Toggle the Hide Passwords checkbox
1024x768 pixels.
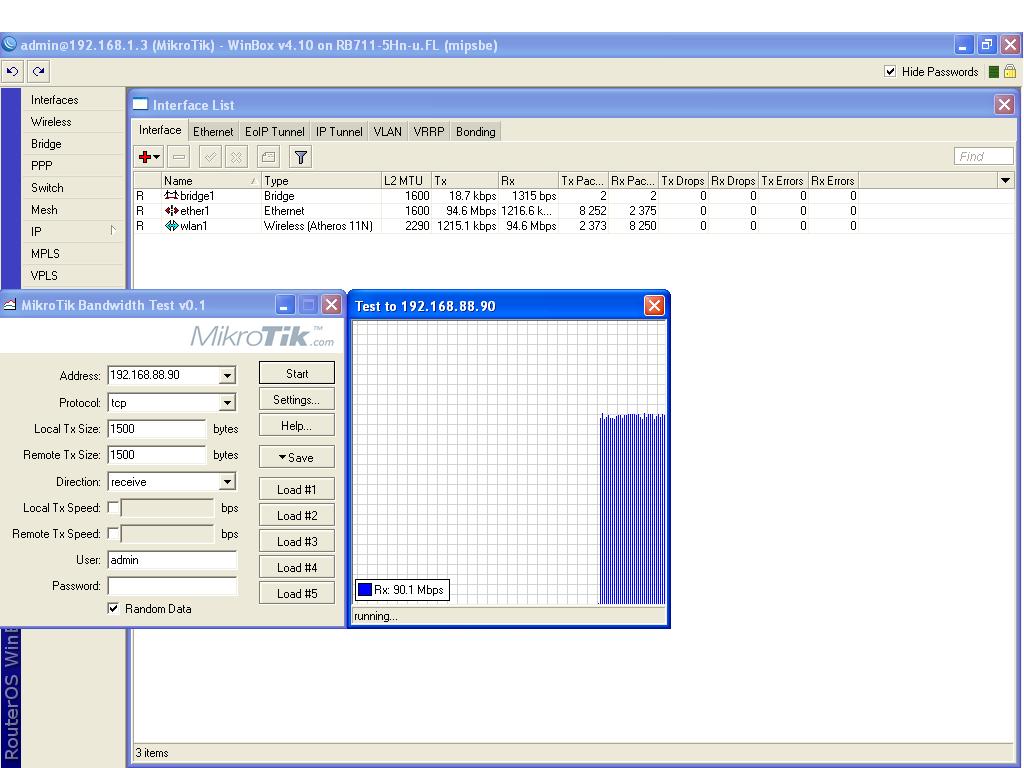pos(891,72)
